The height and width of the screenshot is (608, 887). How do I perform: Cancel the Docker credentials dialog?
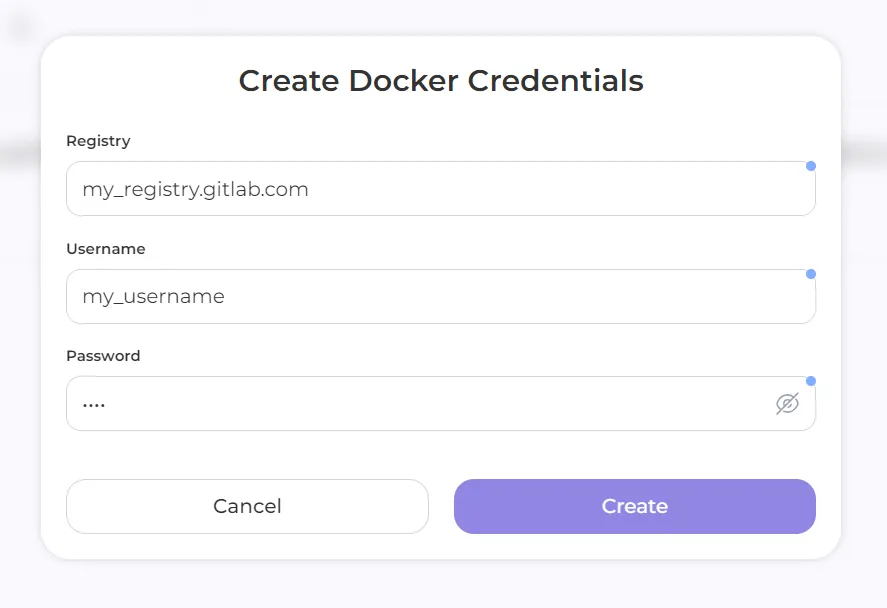(x=247, y=506)
